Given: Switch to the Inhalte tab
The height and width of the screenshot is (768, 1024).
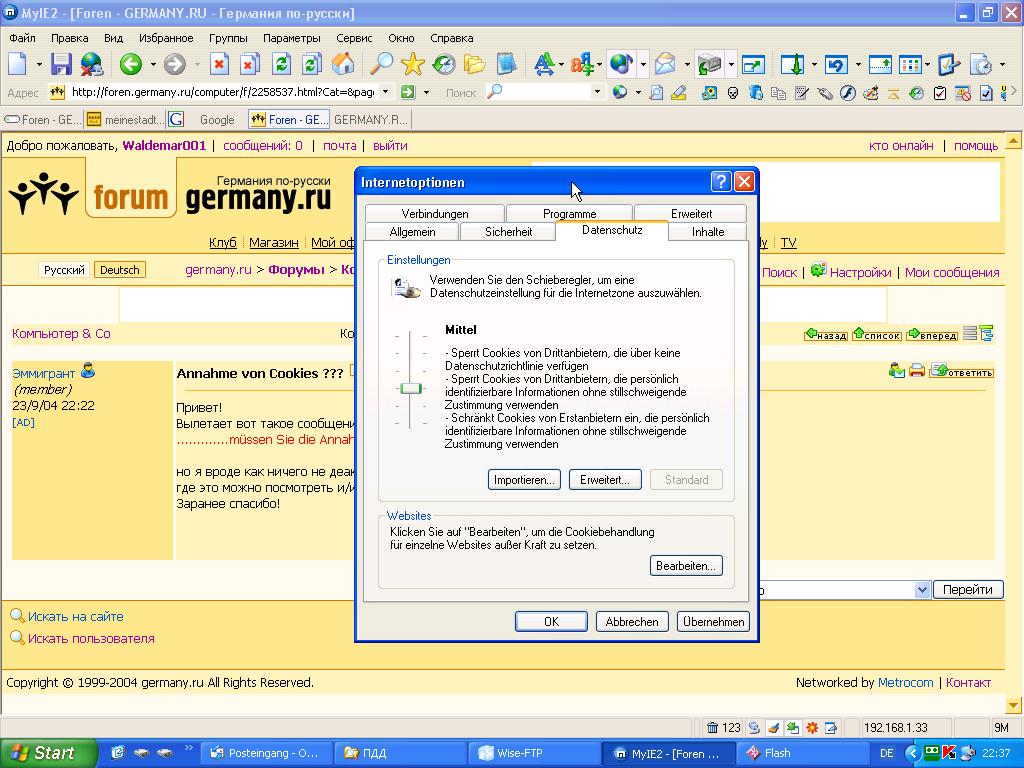Looking at the screenshot, I should tap(707, 231).
